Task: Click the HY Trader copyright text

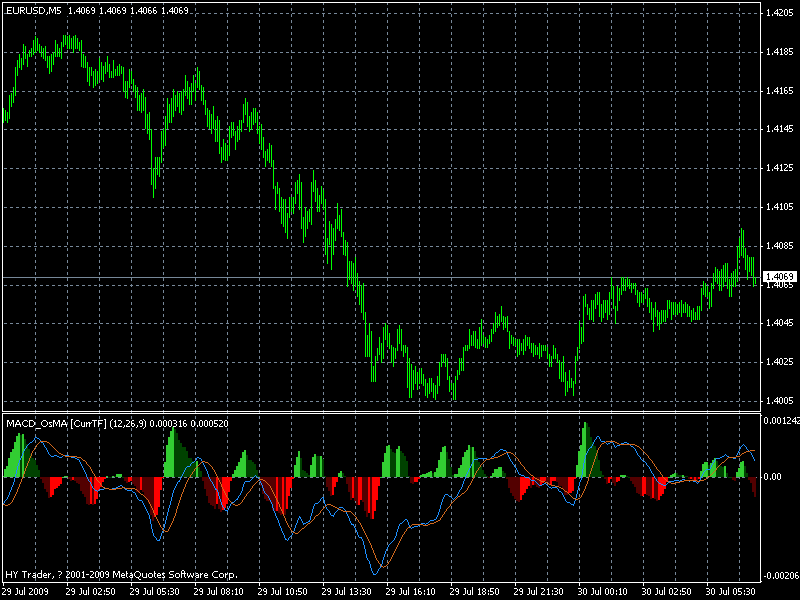Action: pos(120,575)
